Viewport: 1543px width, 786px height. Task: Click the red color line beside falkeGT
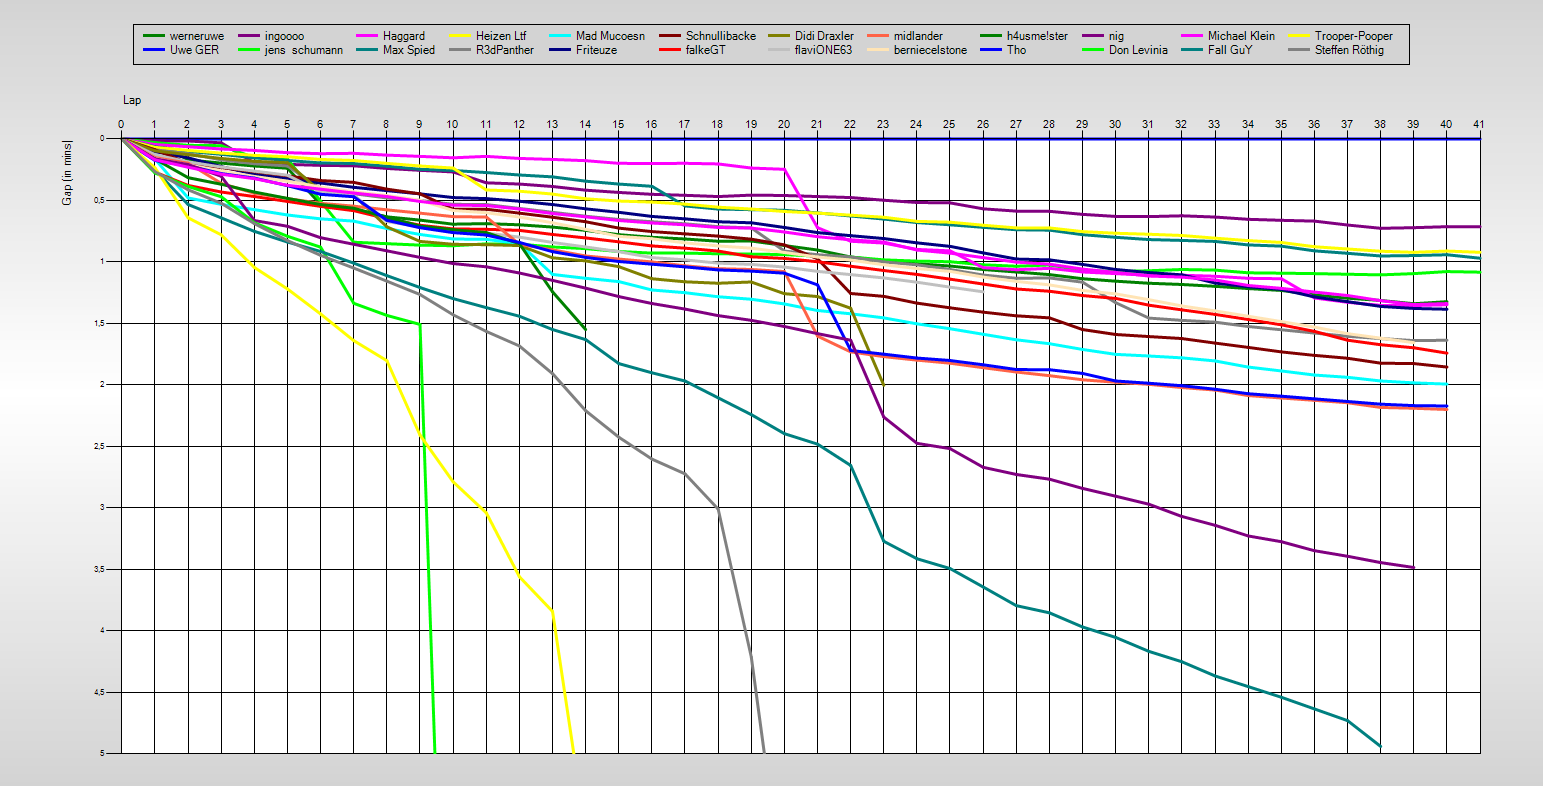click(670, 50)
